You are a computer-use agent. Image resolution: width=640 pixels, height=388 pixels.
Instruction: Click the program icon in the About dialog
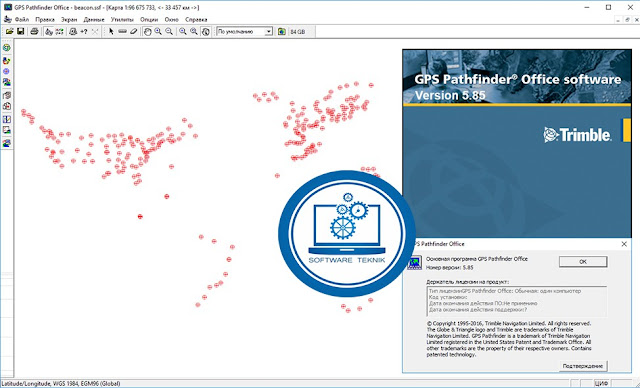[x=415, y=262]
